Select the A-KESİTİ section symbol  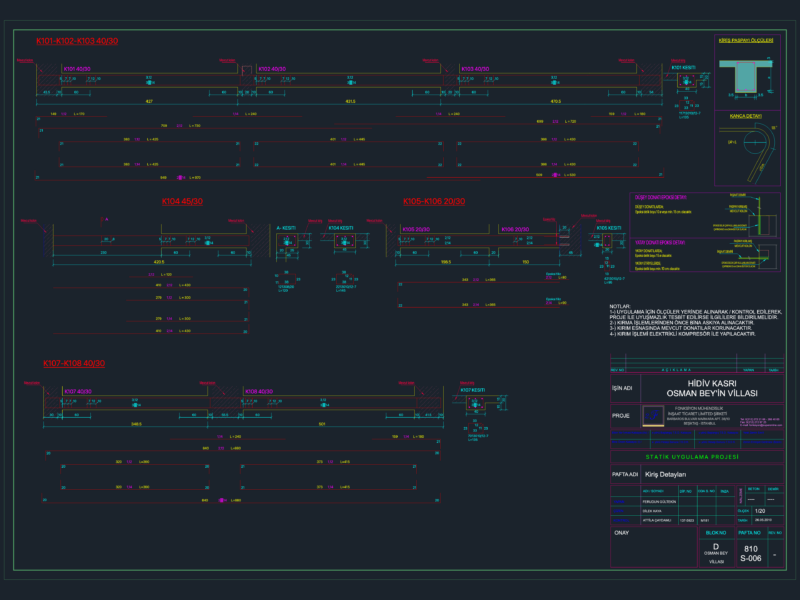tap(287, 242)
